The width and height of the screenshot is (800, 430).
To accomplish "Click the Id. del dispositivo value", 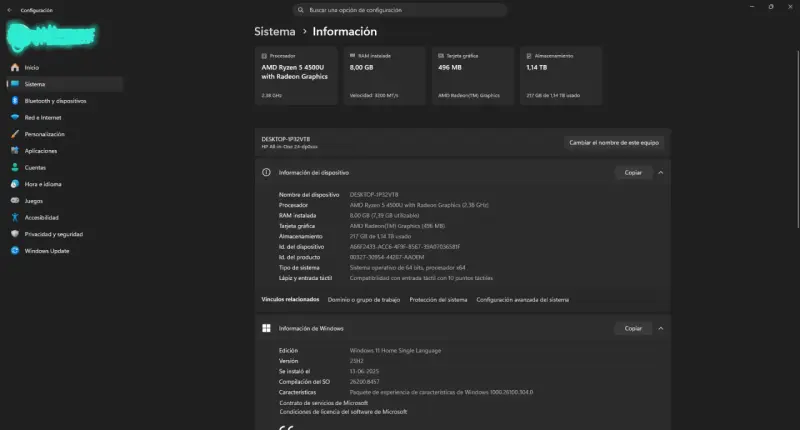I will pyautogui.click(x=405, y=247).
